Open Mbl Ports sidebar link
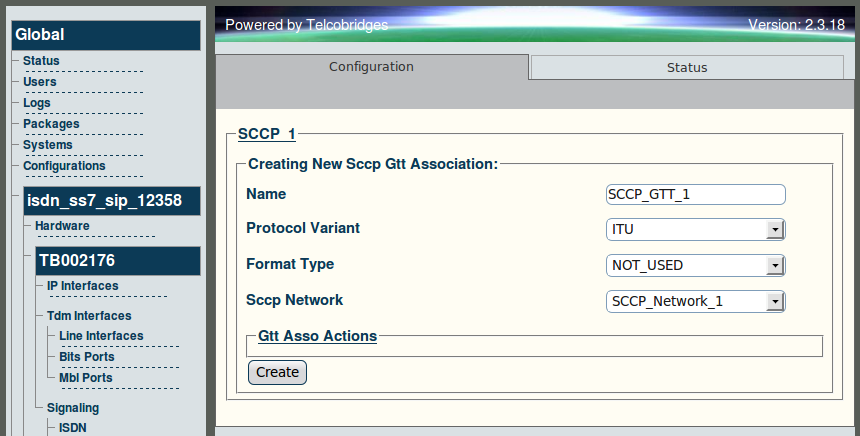 (86, 378)
